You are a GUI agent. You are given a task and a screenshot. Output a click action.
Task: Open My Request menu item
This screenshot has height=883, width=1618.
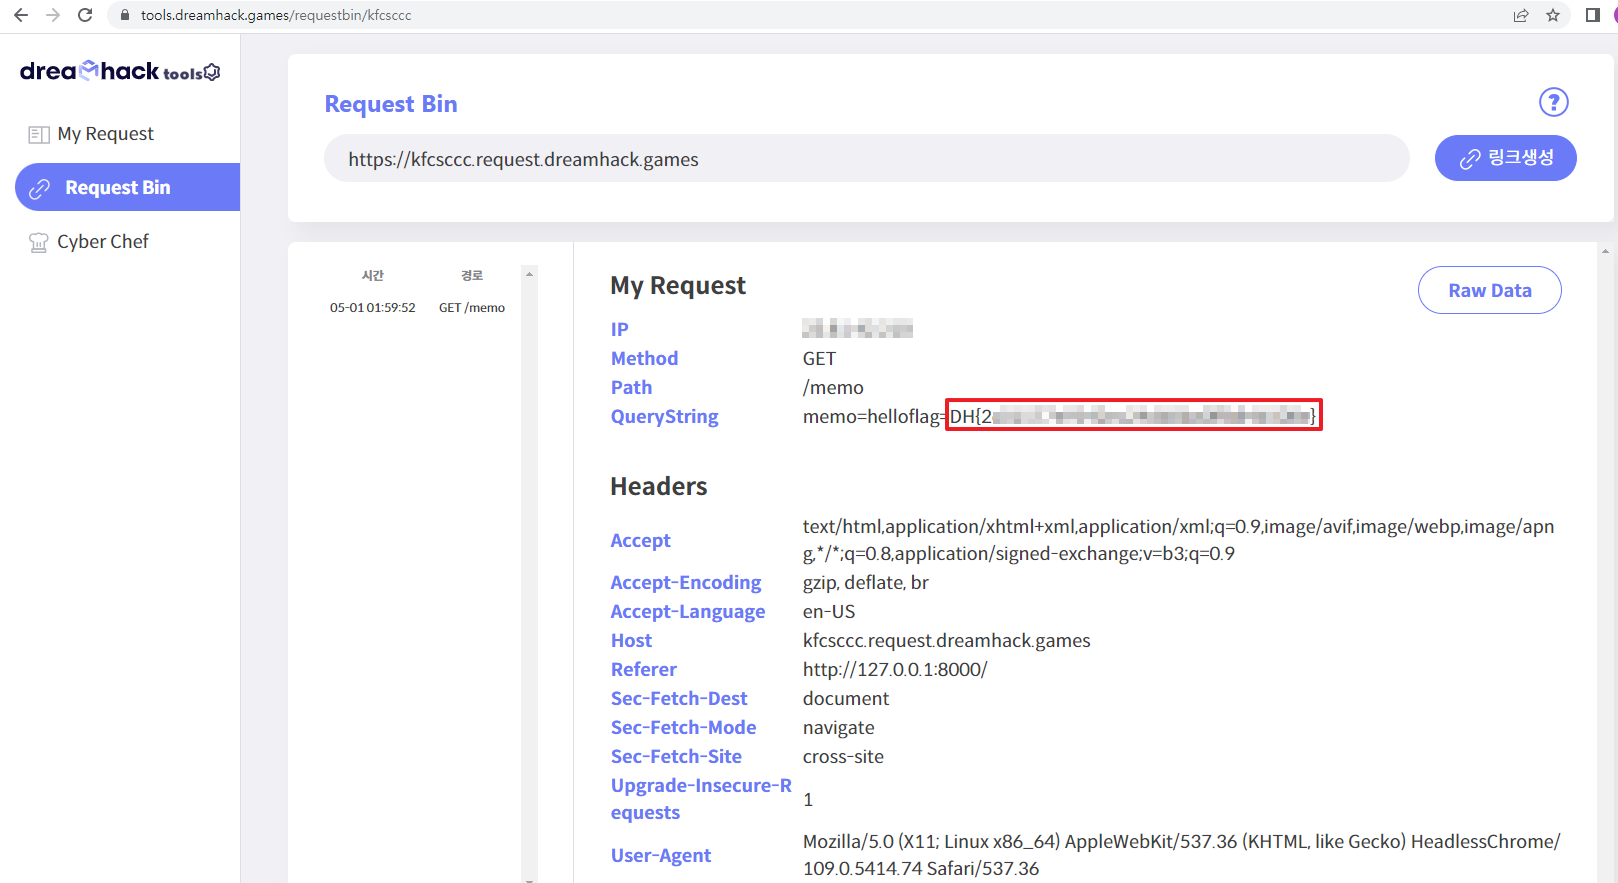pyautogui.click(x=105, y=134)
